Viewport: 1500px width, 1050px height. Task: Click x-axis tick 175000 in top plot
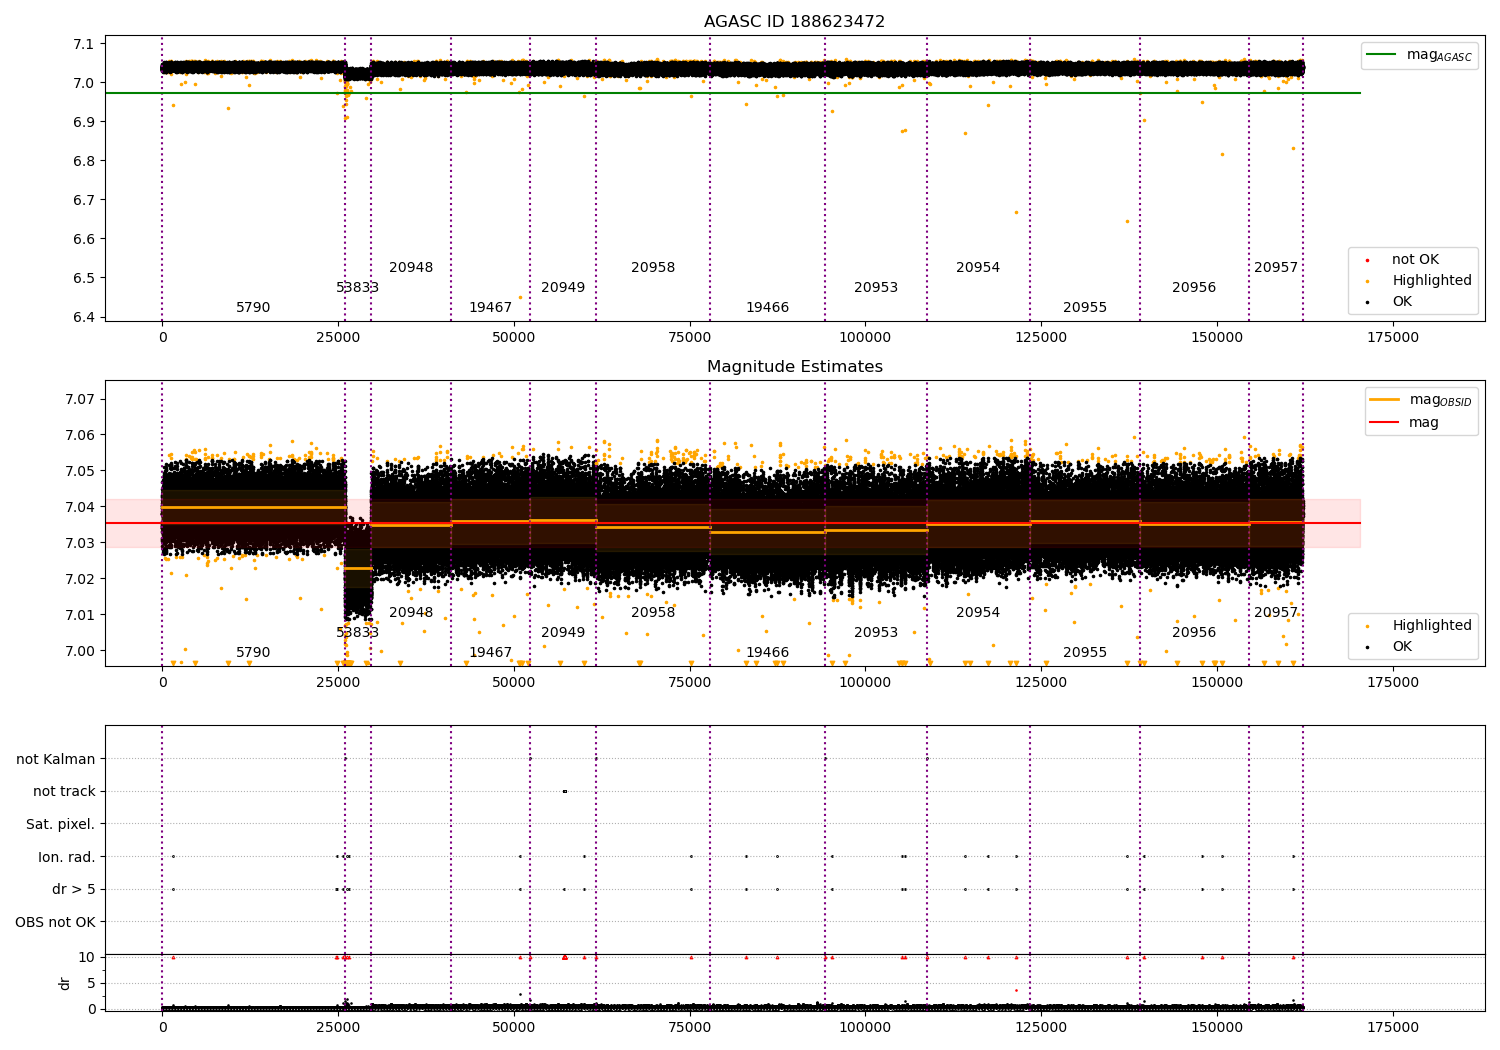[x=1392, y=338]
